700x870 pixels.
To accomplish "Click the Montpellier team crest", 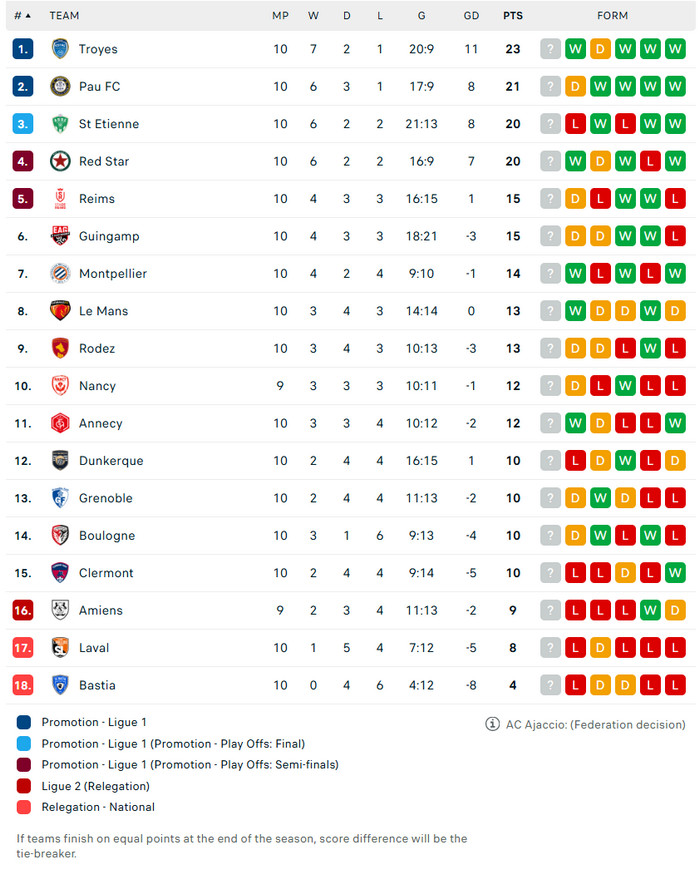I will coord(60,273).
